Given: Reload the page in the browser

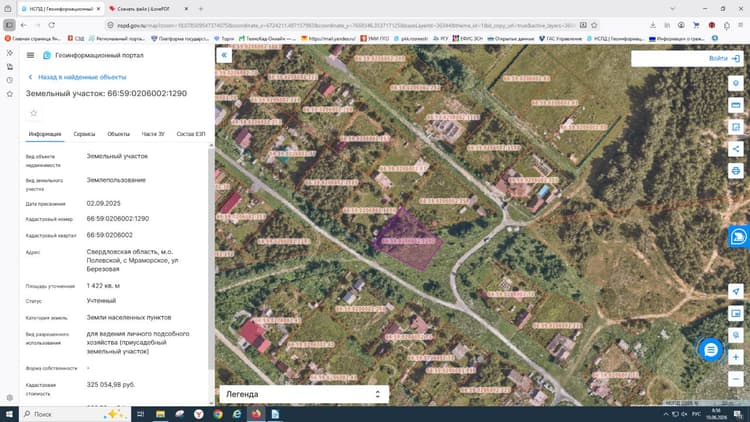Looking at the screenshot, I should [52, 25].
